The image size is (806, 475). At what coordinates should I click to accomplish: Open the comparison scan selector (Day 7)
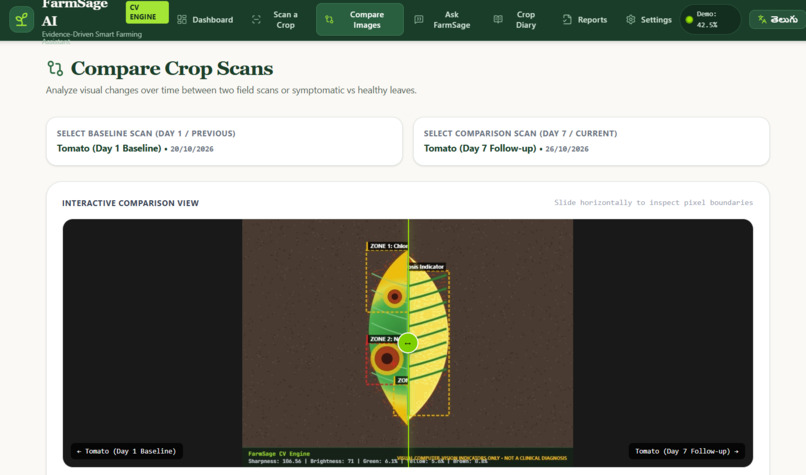(x=591, y=141)
